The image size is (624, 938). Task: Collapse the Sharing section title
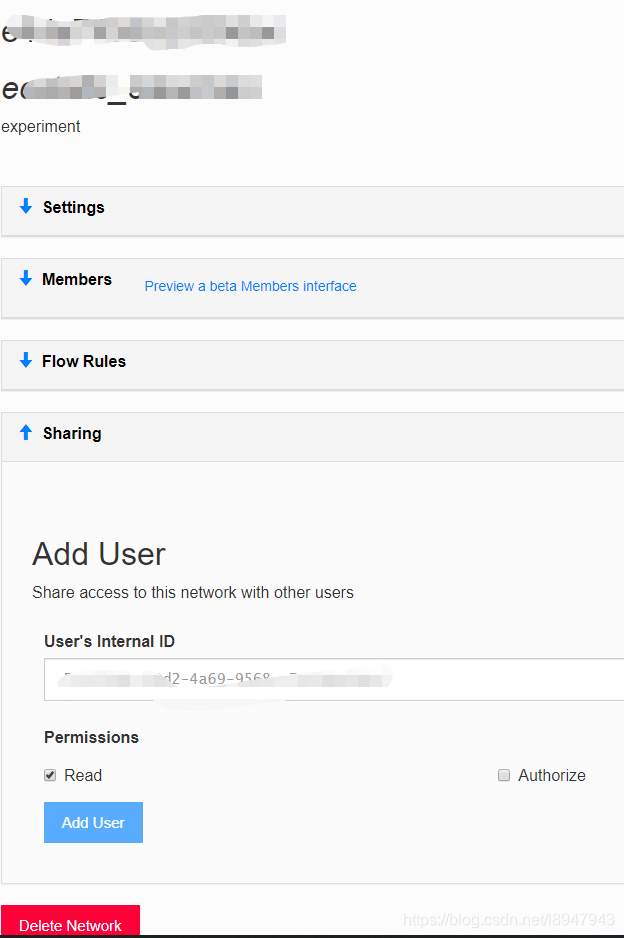72,433
